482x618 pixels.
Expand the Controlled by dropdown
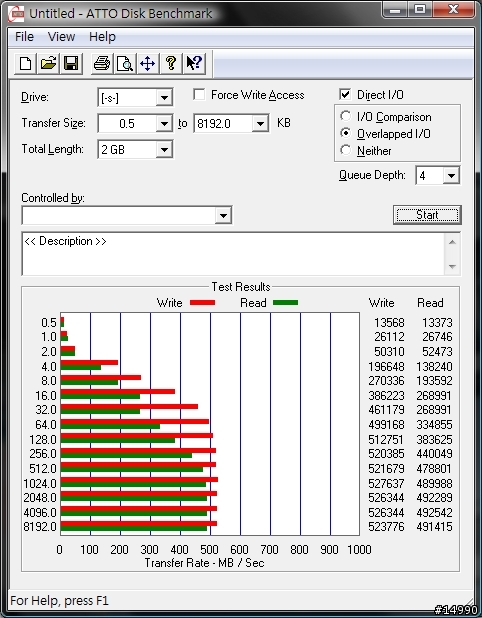click(223, 215)
